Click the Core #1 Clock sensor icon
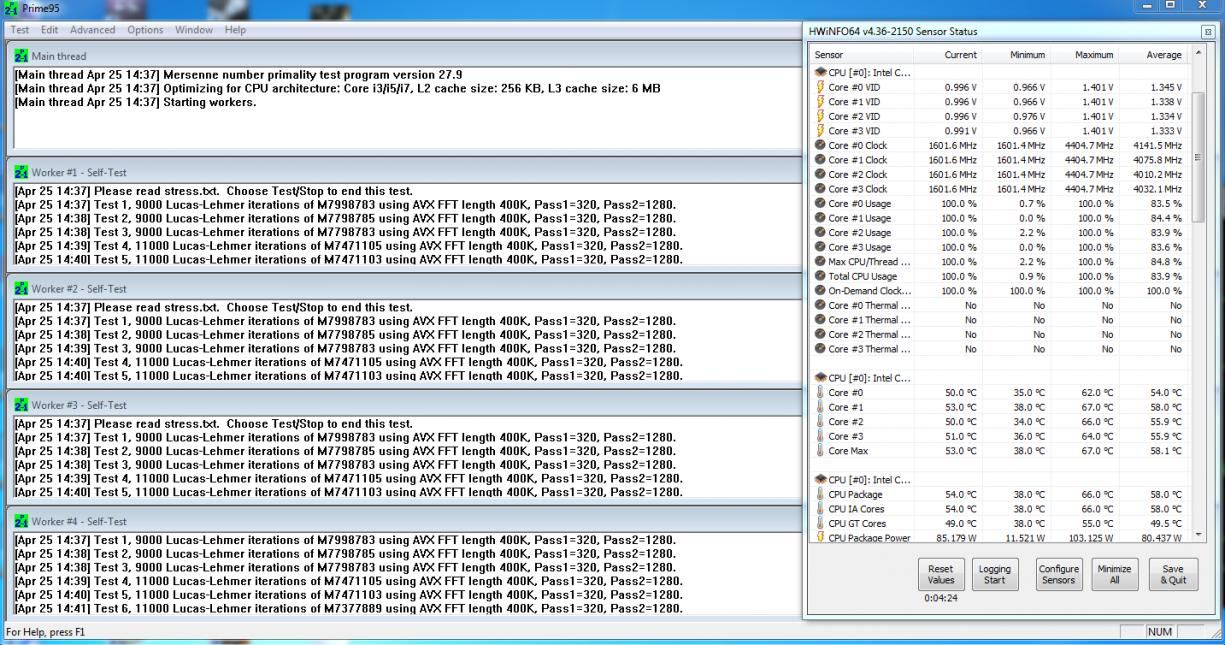The image size is (1225, 645). (820, 160)
